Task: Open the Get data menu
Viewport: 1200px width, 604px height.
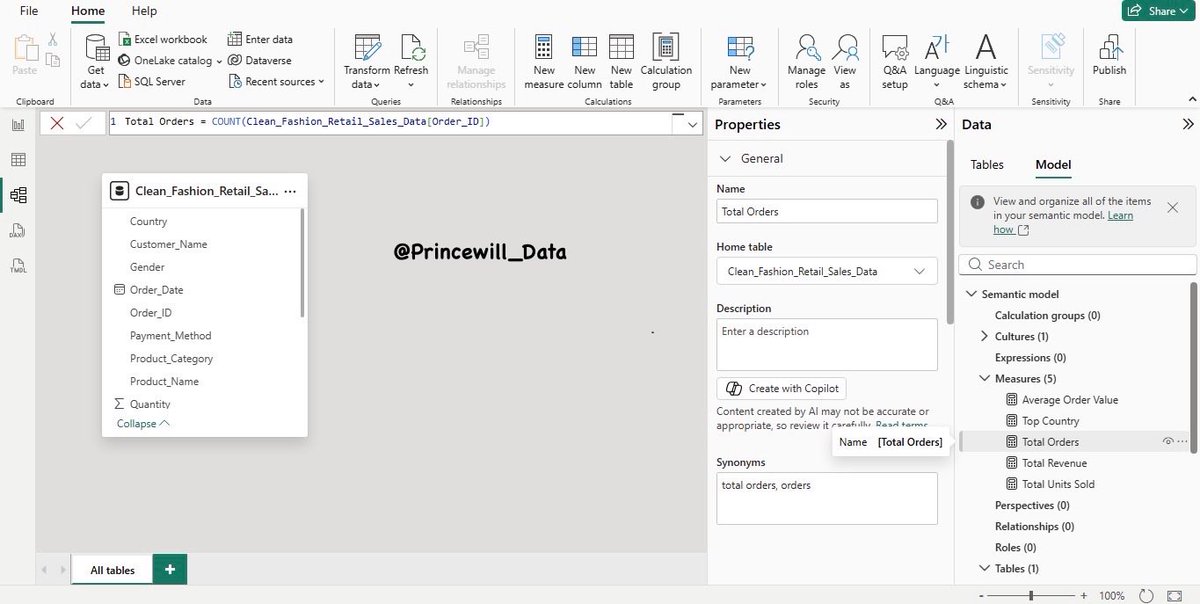Action: click(96, 62)
